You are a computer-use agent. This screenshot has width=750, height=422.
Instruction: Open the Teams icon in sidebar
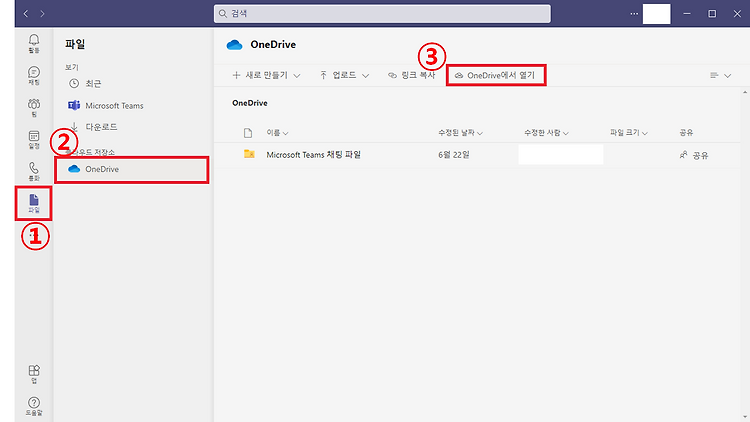[x=33, y=108]
